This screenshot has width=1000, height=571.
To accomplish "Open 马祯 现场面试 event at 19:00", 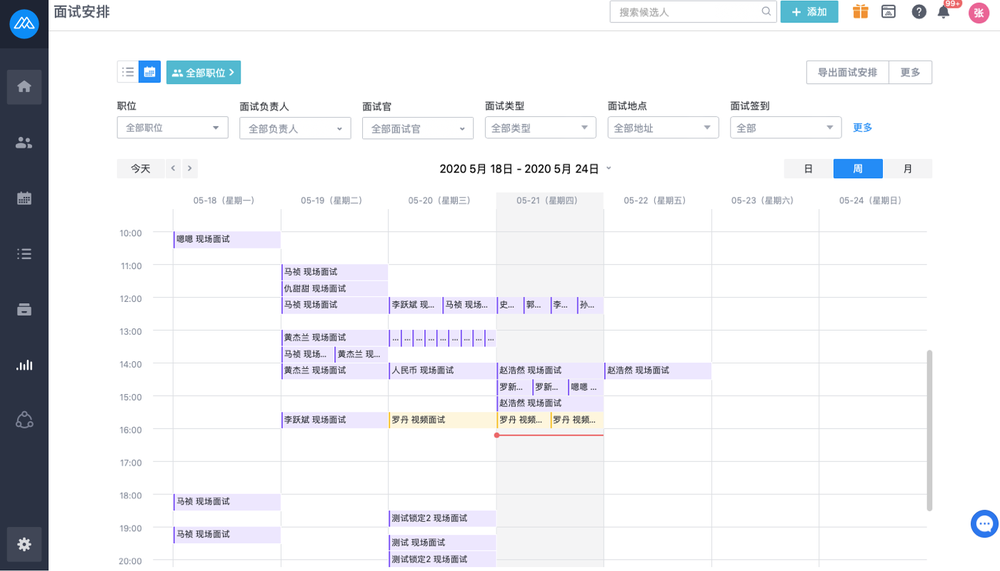I will click(x=227, y=535).
